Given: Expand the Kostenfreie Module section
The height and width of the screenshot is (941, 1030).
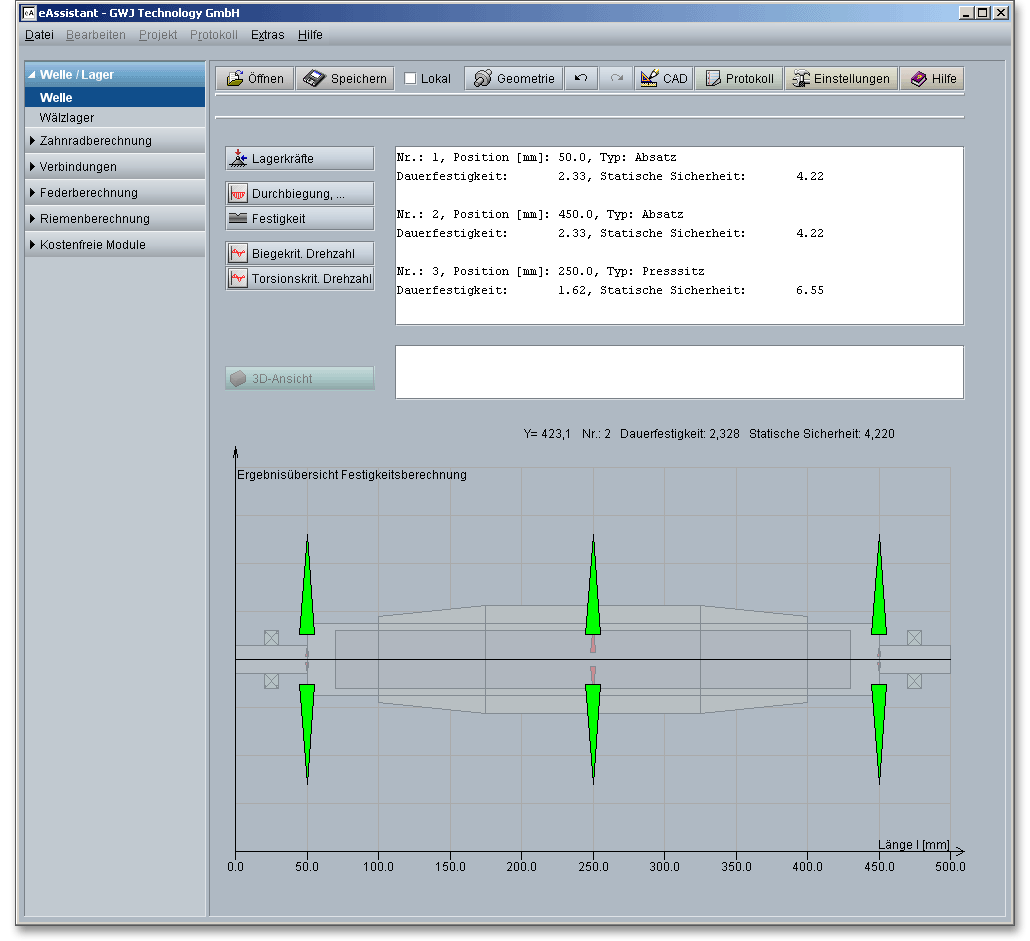Looking at the screenshot, I should [x=92, y=245].
